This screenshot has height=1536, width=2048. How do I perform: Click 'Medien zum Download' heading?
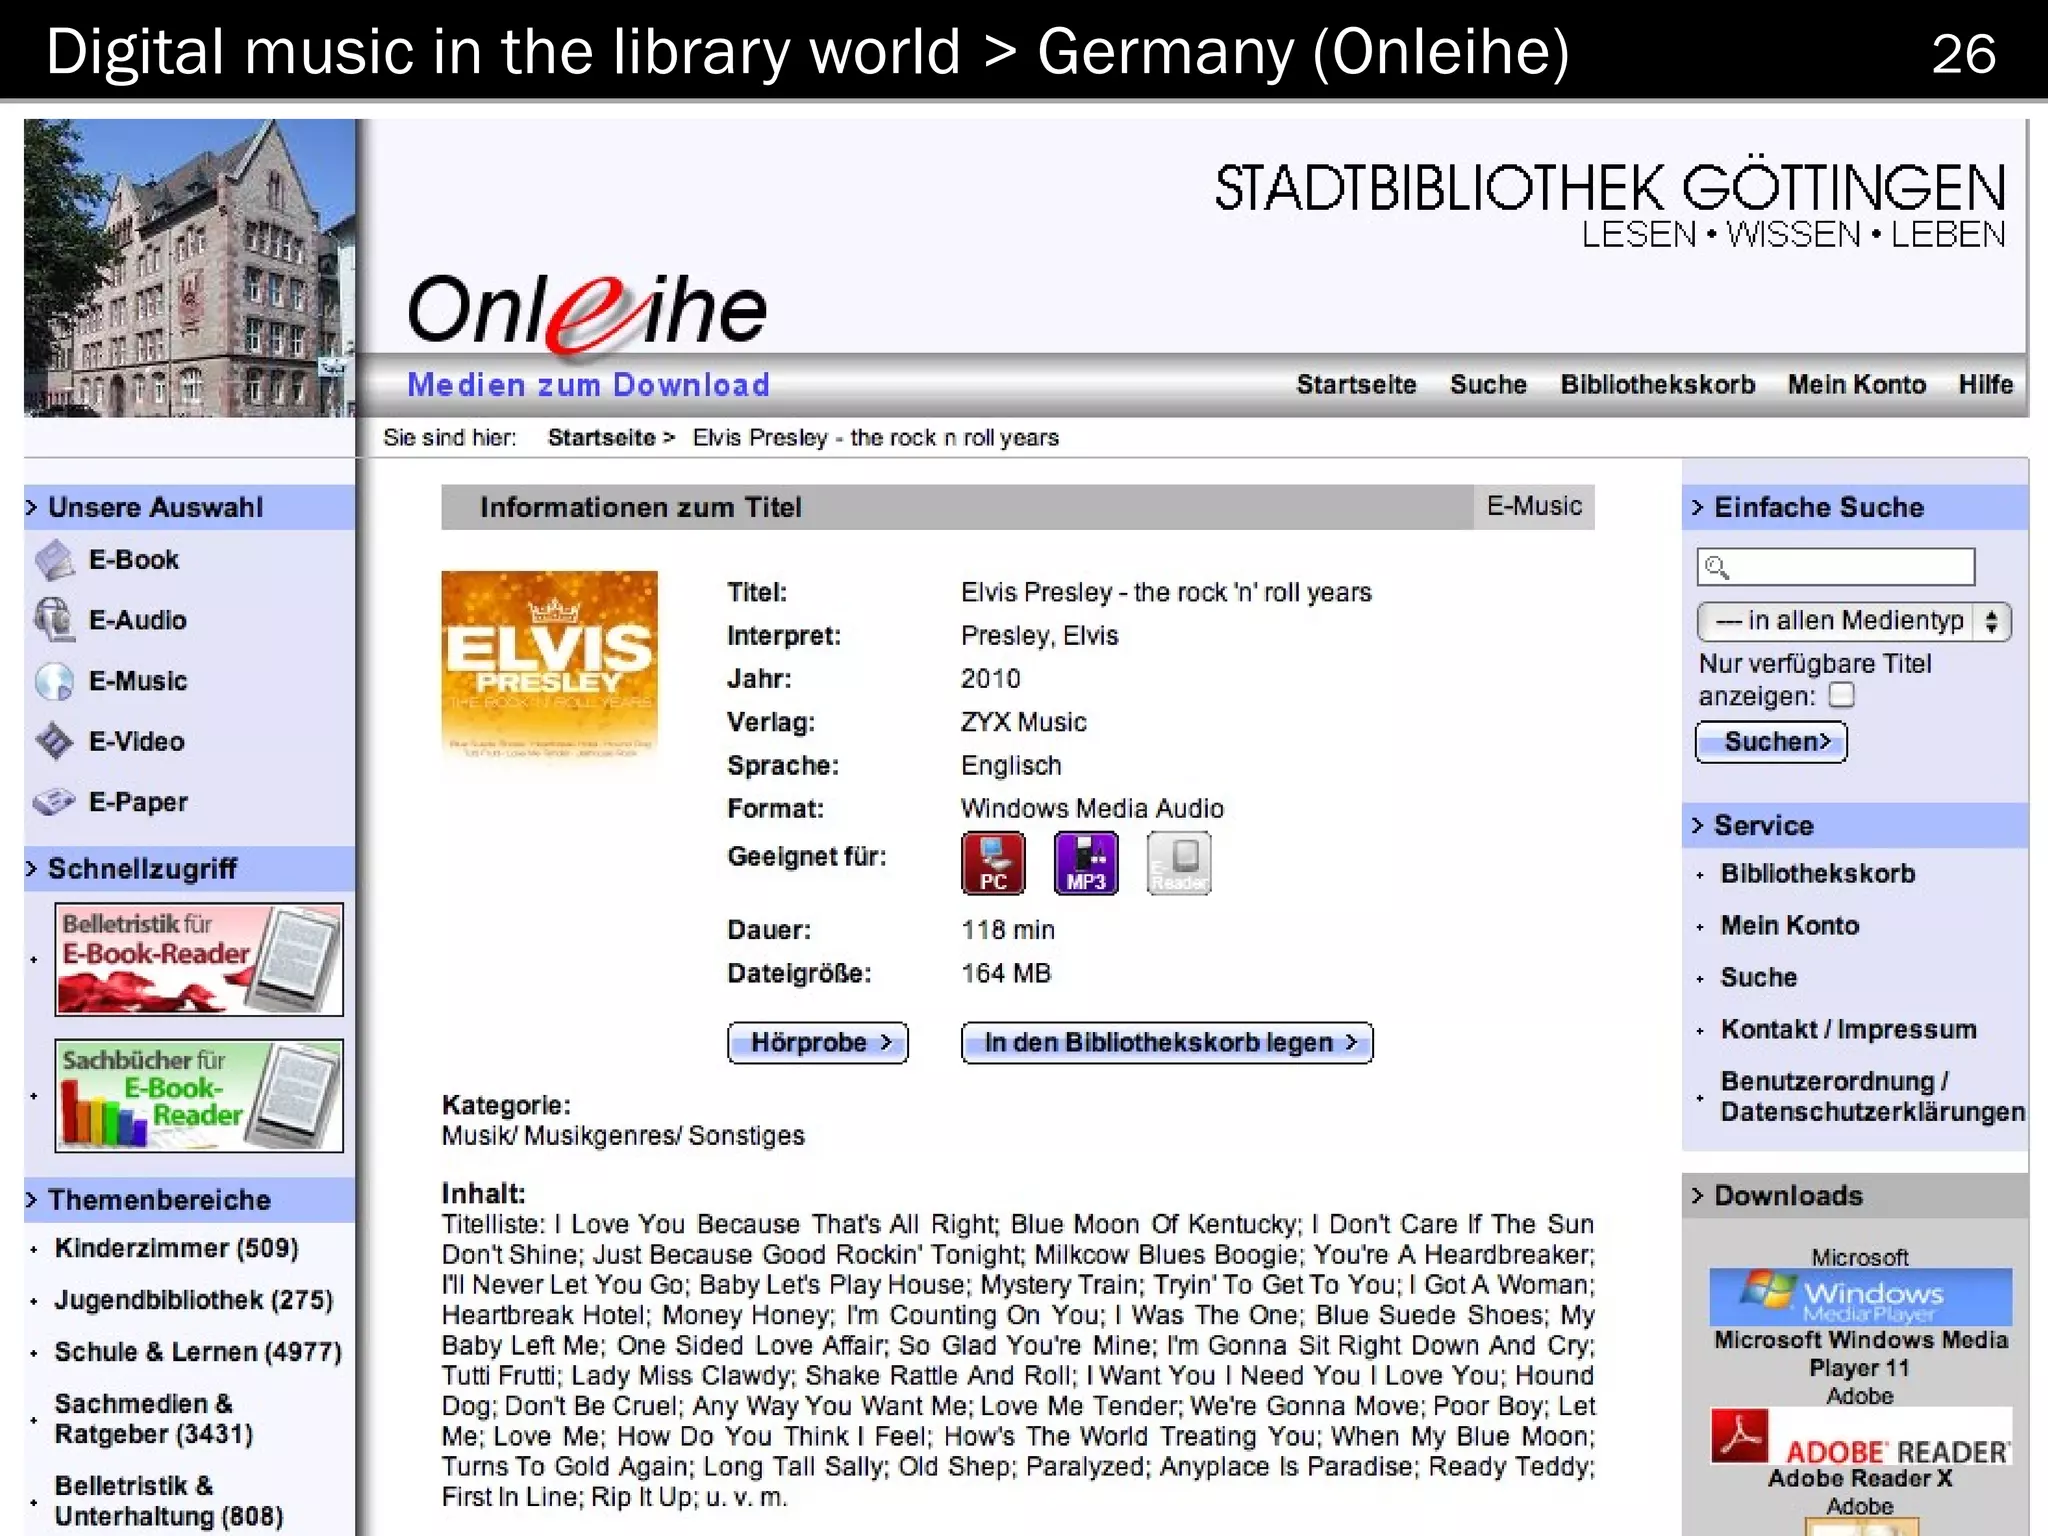588,385
